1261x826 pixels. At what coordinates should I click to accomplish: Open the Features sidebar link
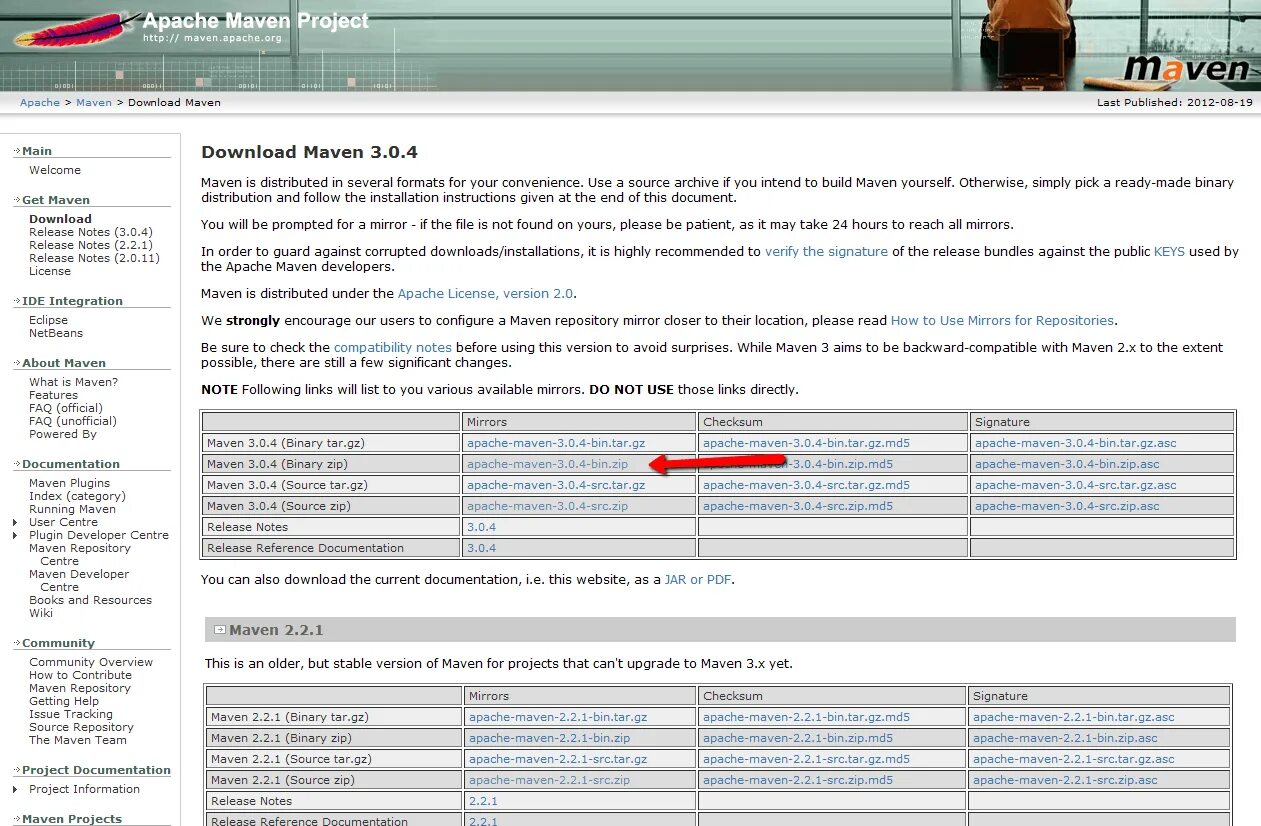53,395
